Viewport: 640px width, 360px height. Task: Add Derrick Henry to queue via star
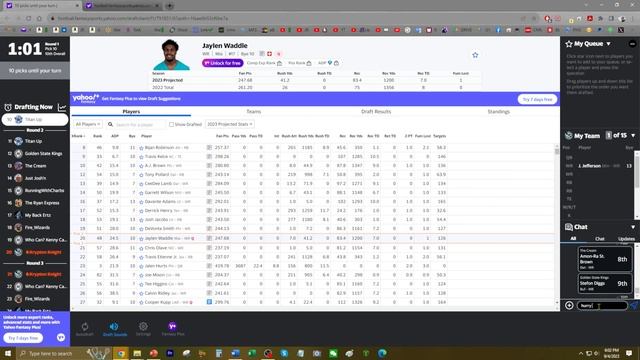(141, 211)
